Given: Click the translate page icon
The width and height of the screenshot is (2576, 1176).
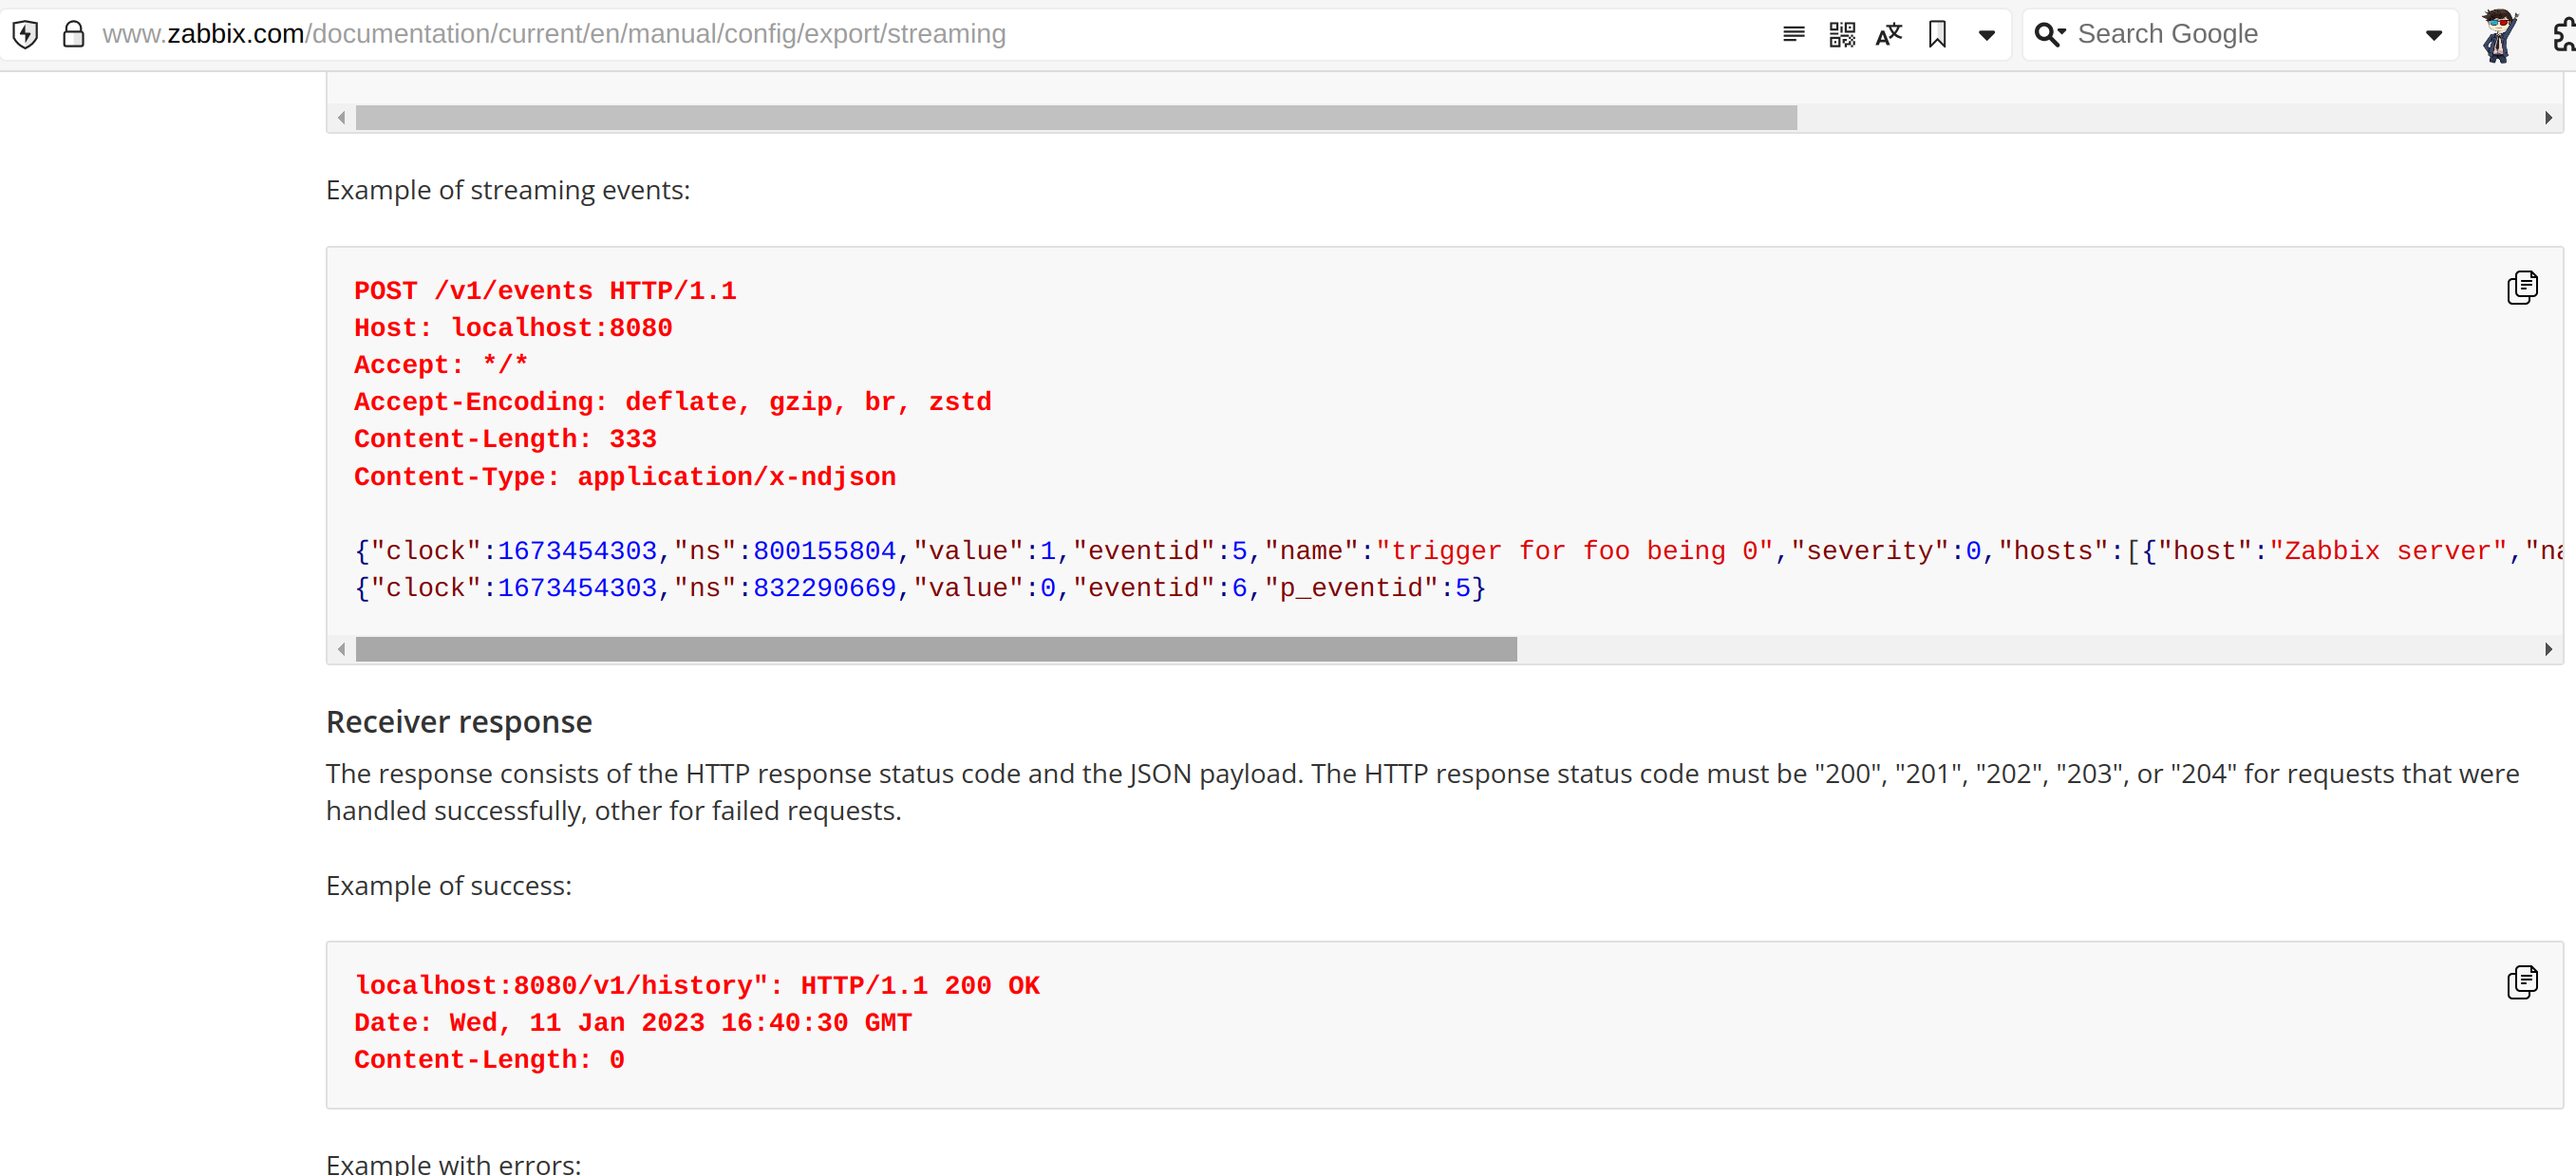Looking at the screenshot, I should [1889, 34].
